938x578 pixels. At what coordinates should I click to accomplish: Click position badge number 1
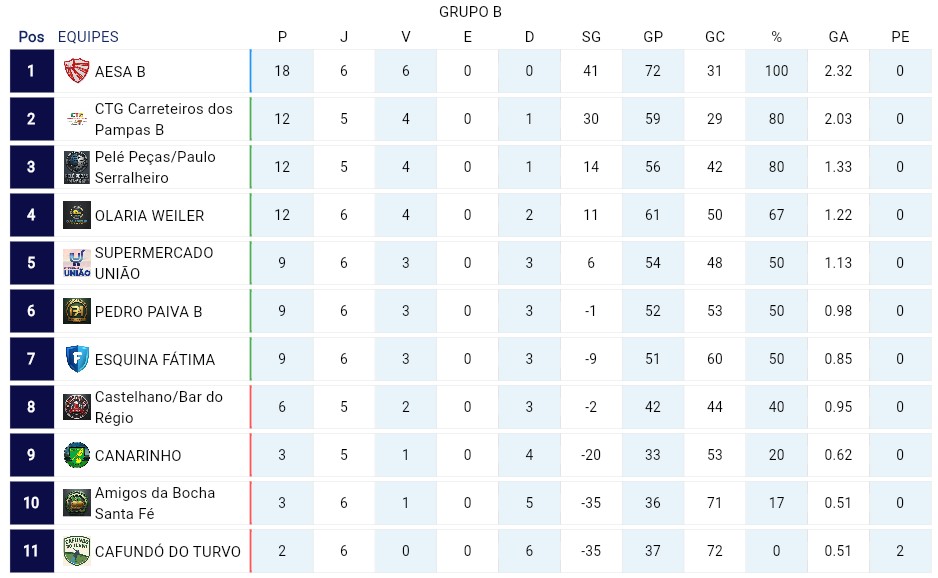click(31, 71)
